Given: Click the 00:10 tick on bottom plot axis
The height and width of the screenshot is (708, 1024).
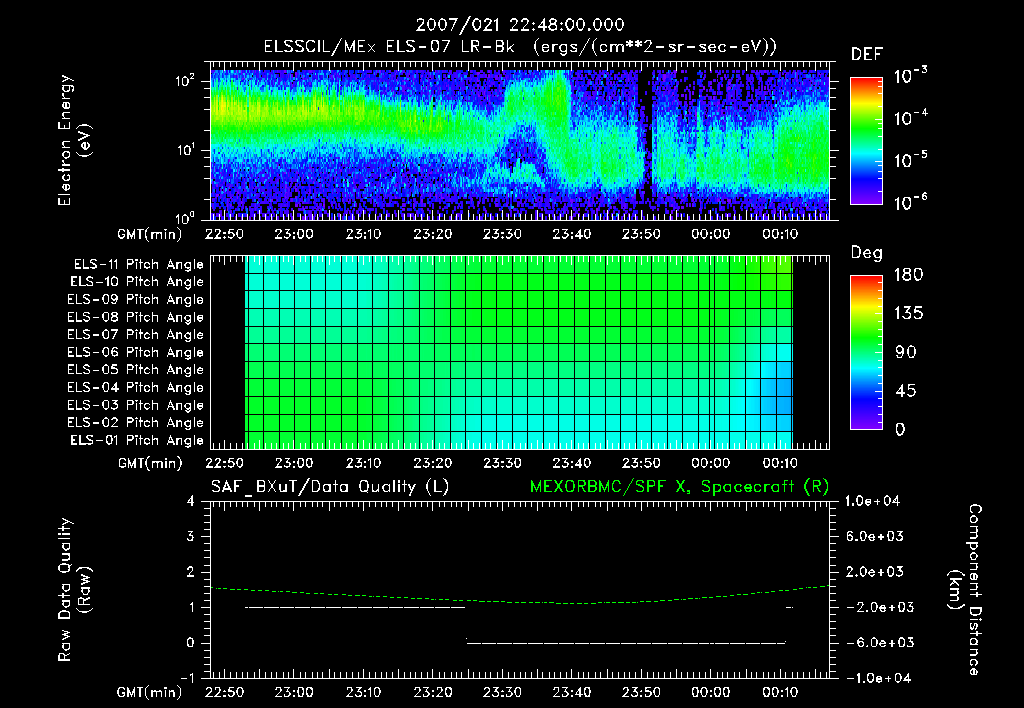Looking at the screenshot, I should (780, 692).
